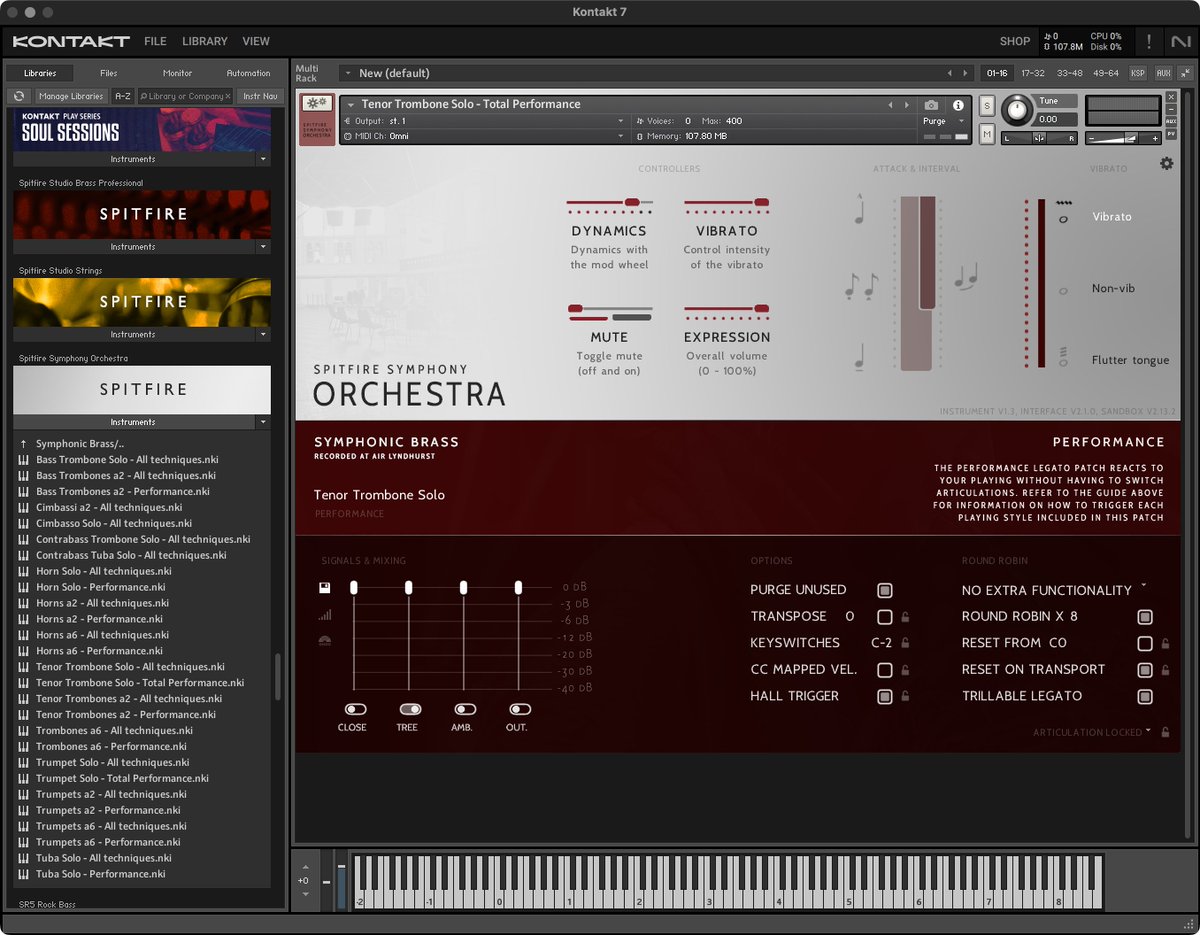The height and width of the screenshot is (935, 1200).
Task: Open the FILE menu
Action: tap(155, 41)
